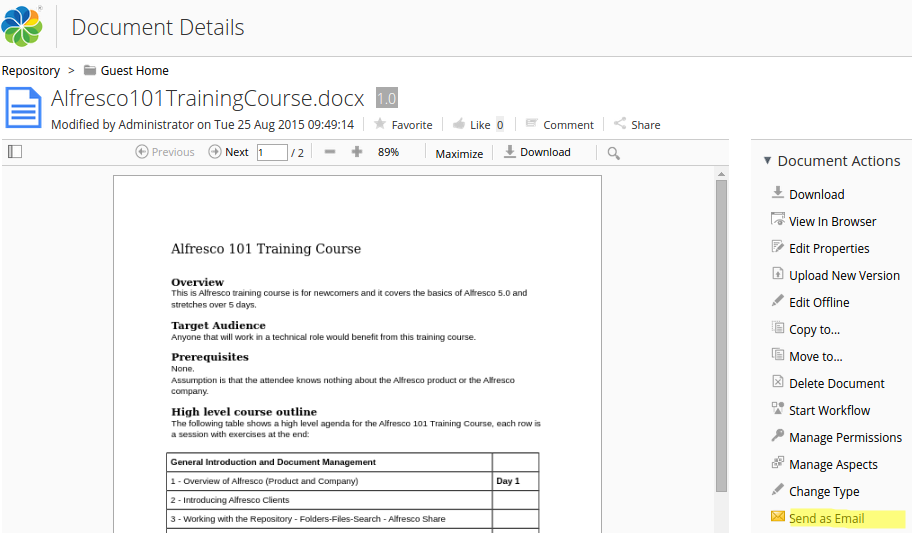The image size is (912, 533).
Task: Select Delete Document action
Action: coord(836,383)
